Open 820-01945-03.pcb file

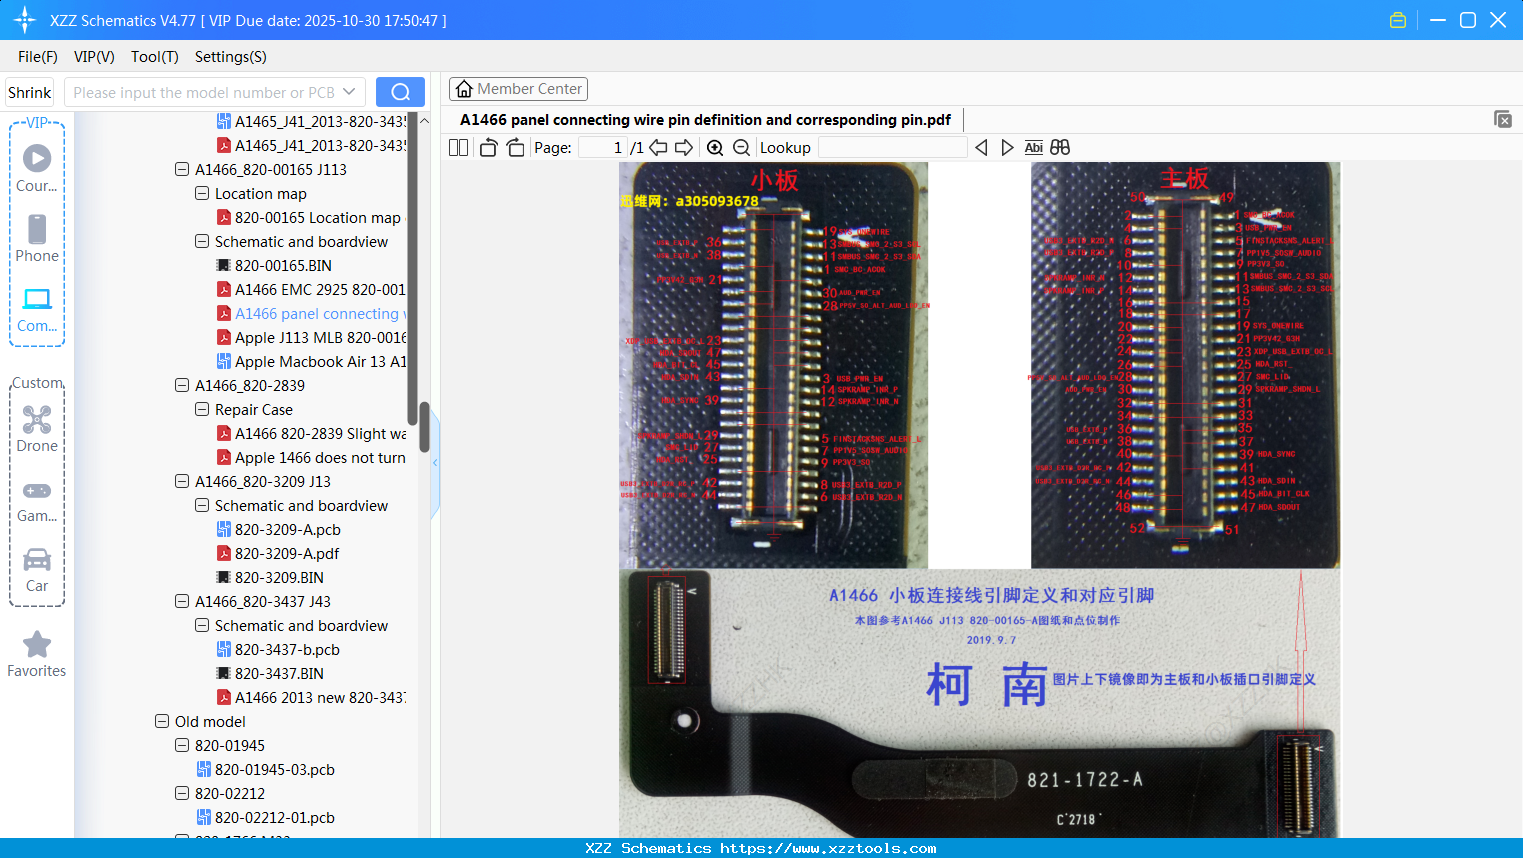point(265,770)
